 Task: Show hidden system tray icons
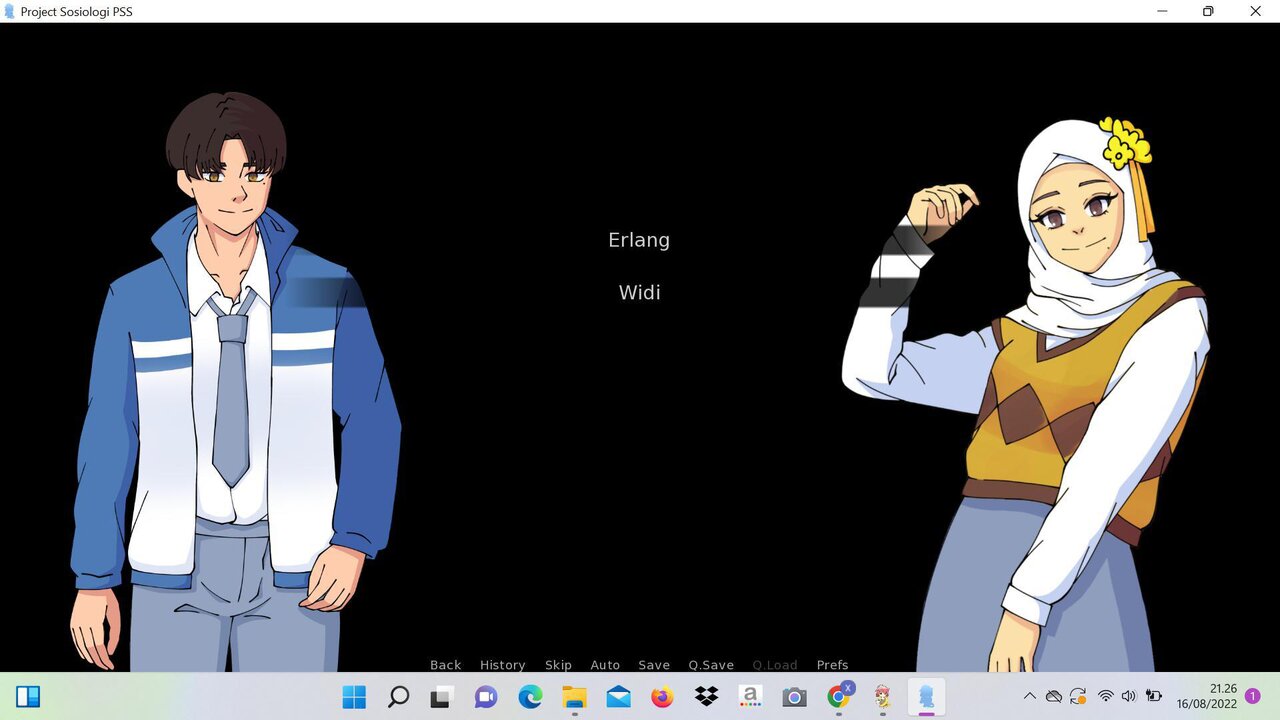pos(1030,697)
